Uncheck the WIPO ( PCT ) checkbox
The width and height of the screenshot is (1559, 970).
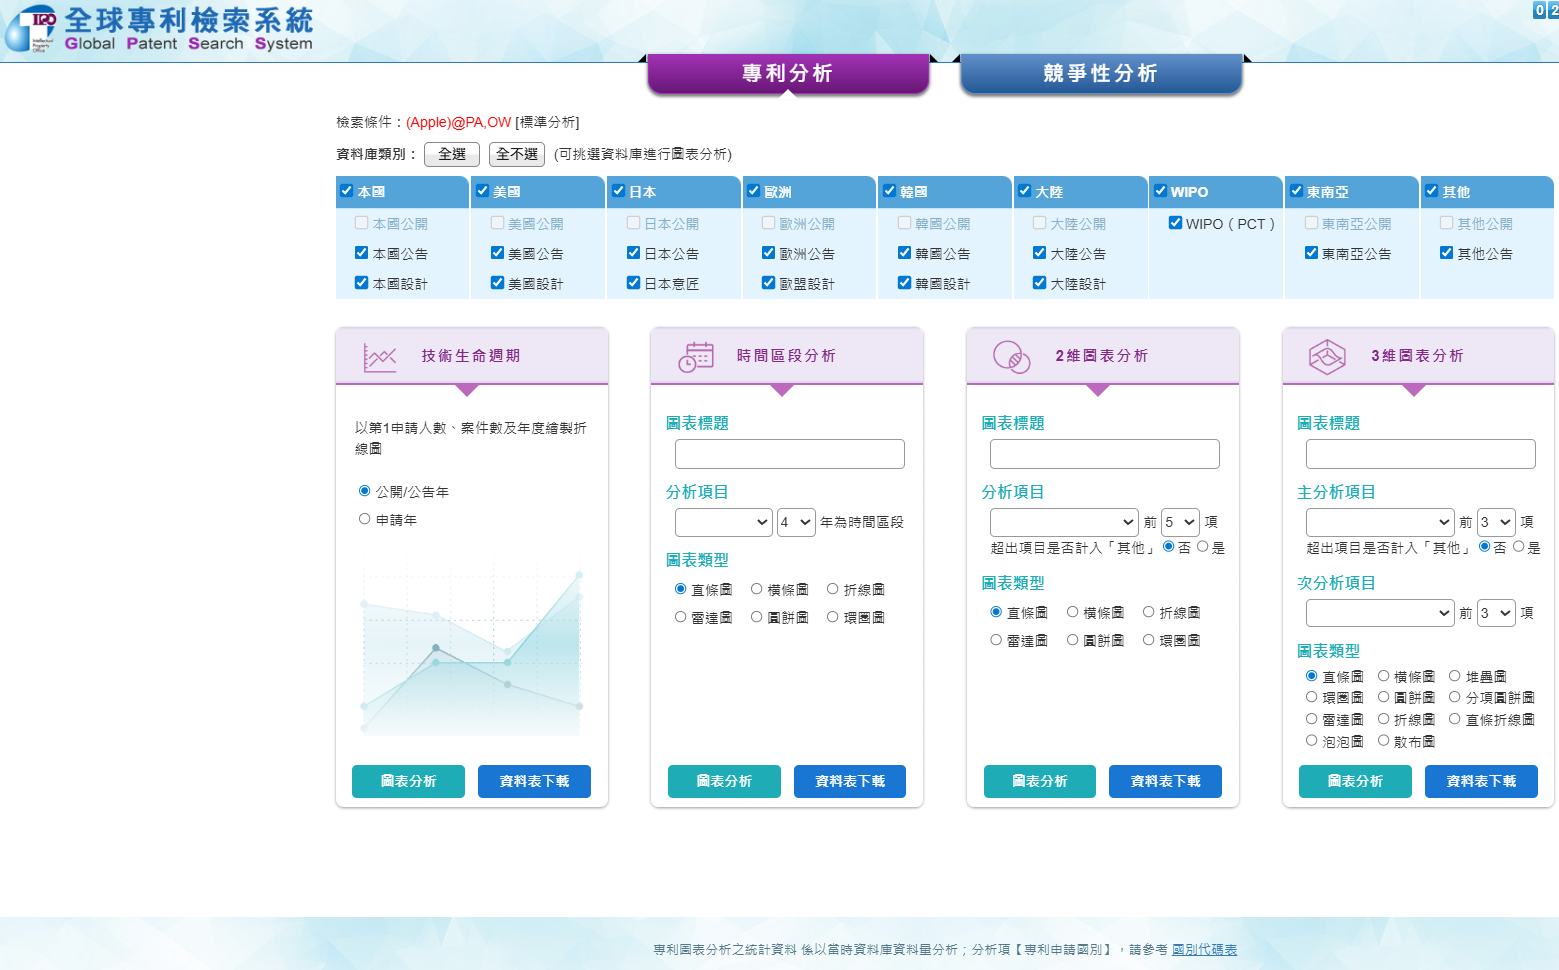point(1176,223)
